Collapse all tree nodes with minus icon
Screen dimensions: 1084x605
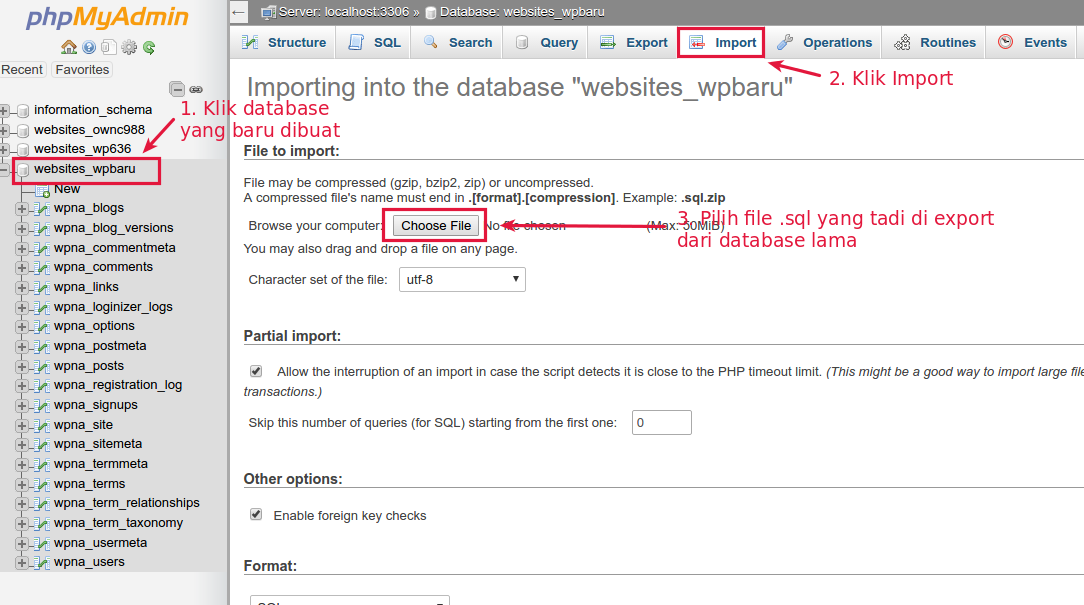point(177,89)
